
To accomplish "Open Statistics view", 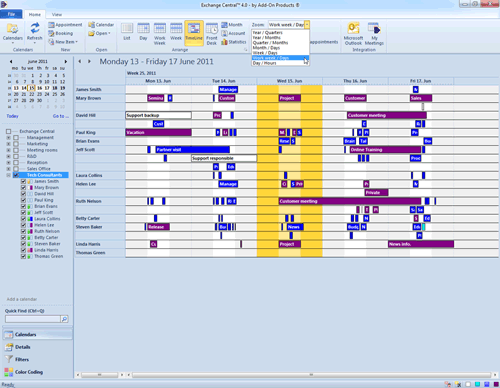I will (x=234, y=42).
